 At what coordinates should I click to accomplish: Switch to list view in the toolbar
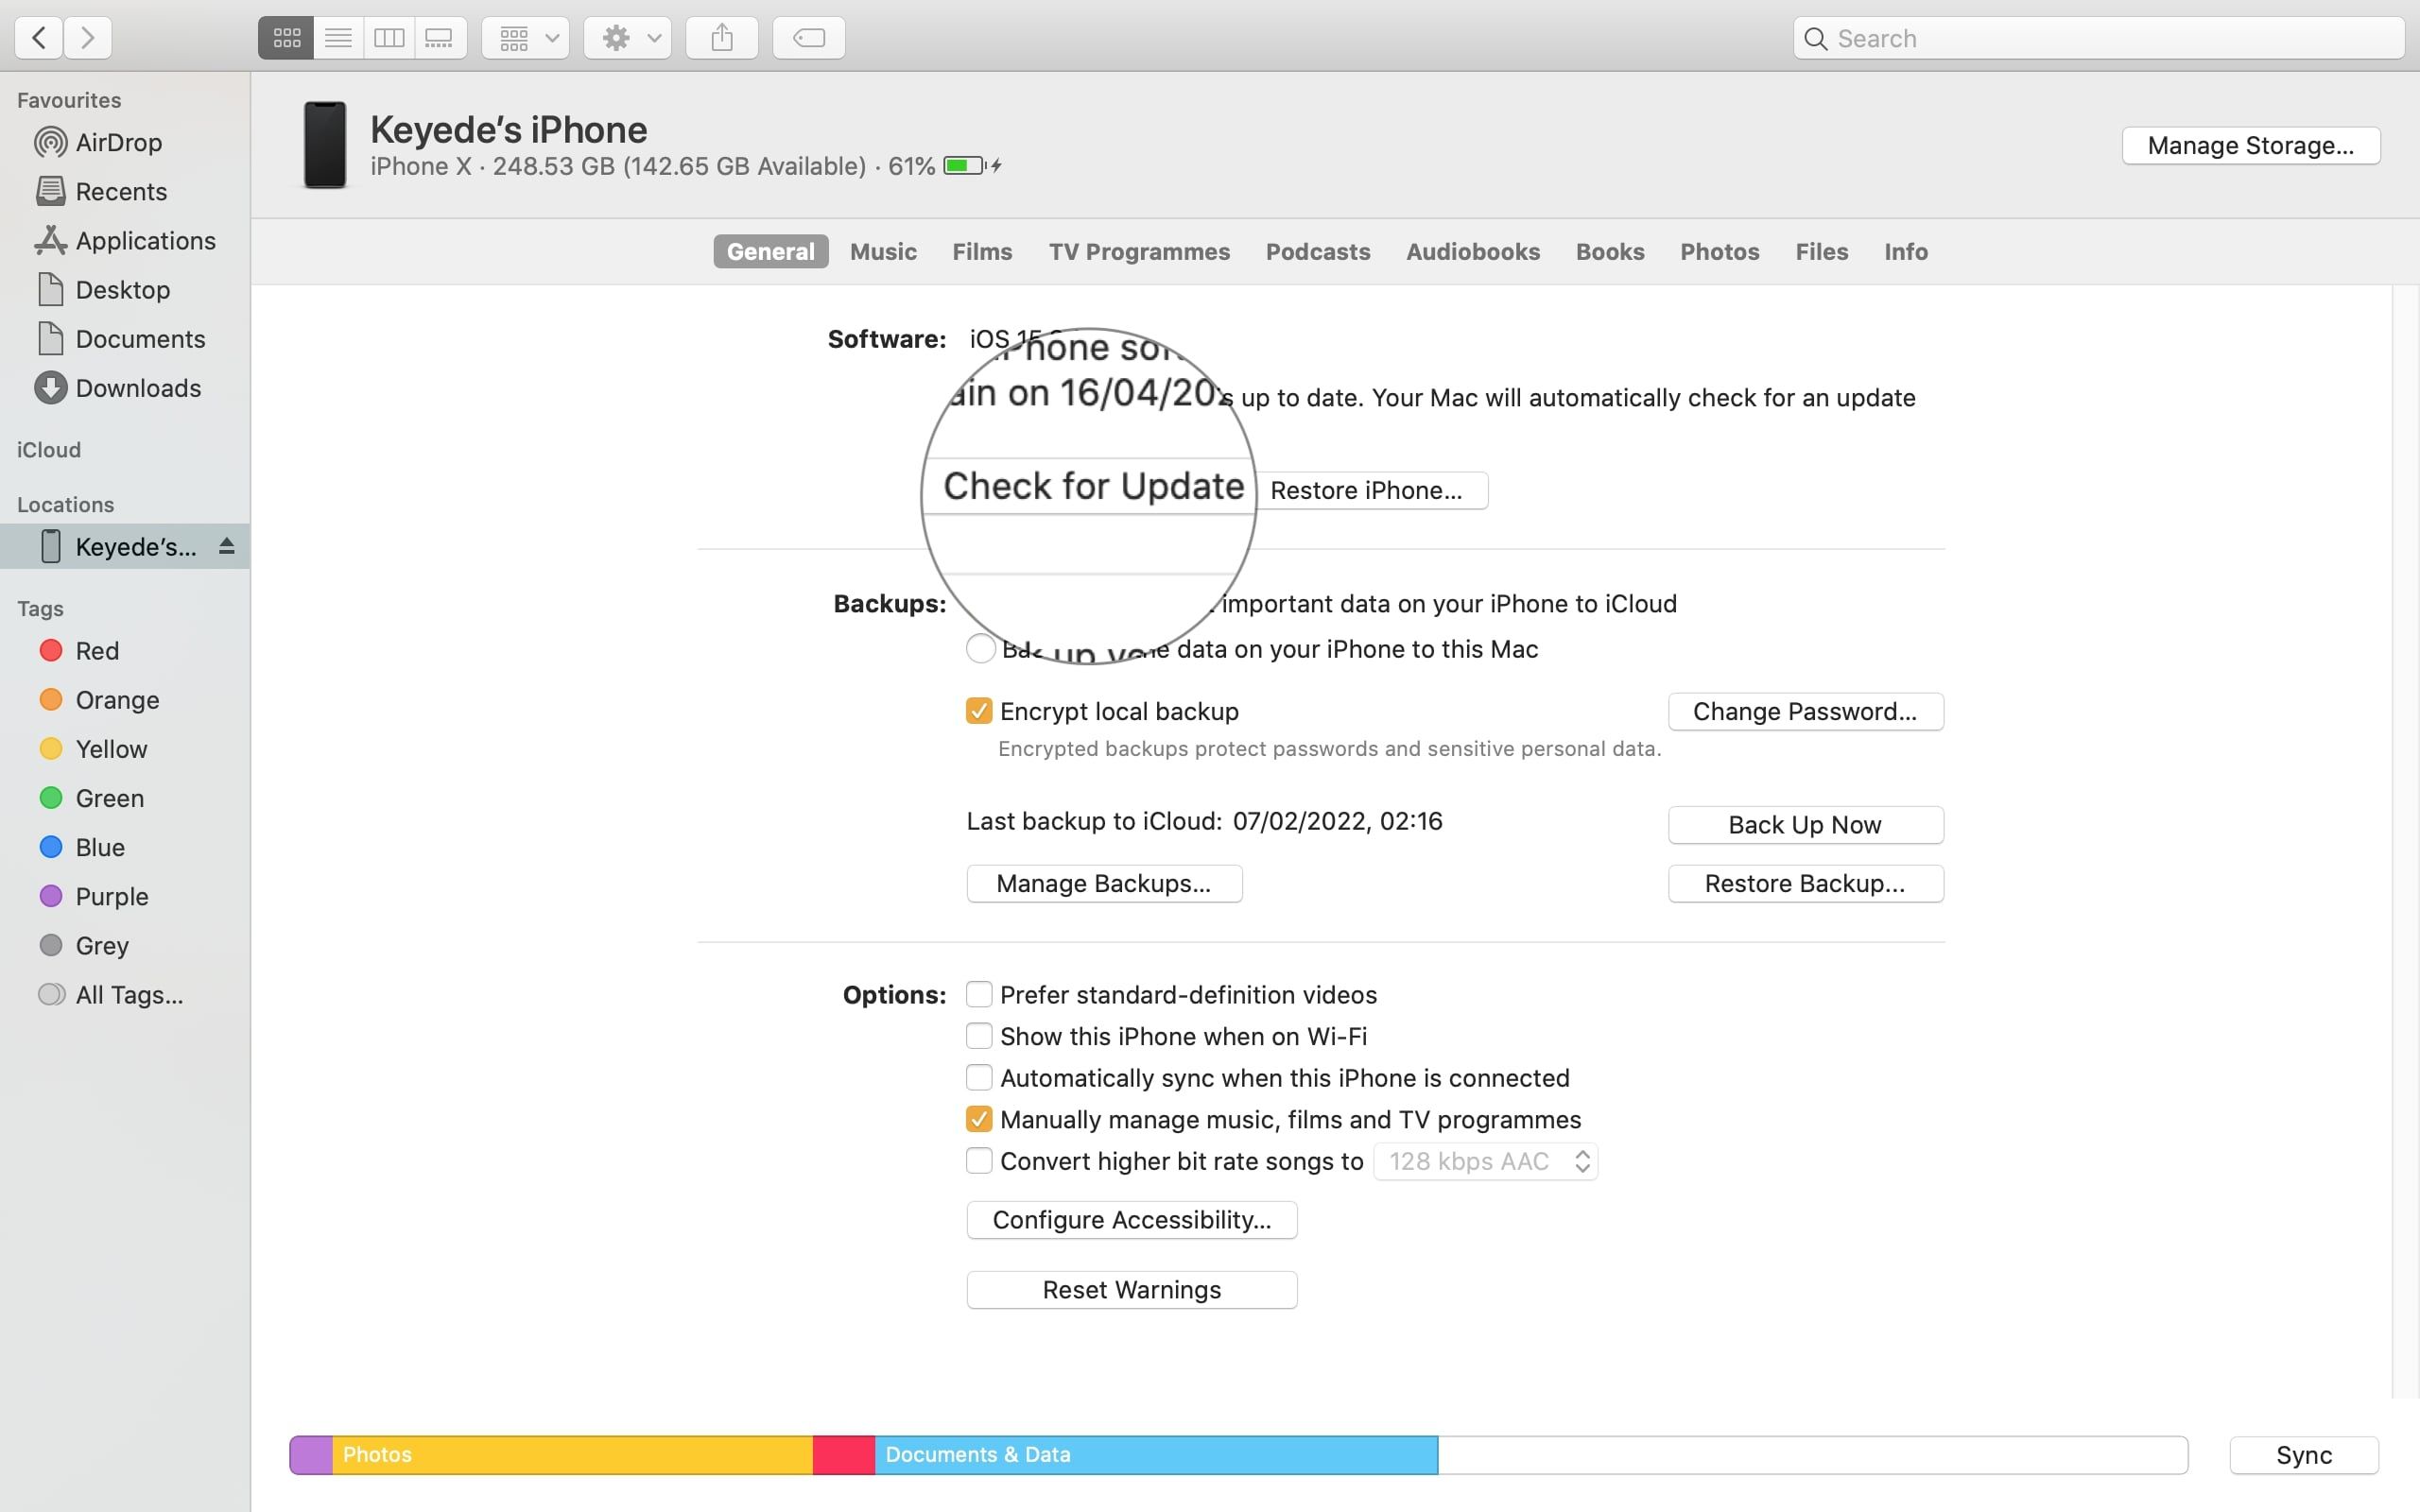tap(337, 37)
